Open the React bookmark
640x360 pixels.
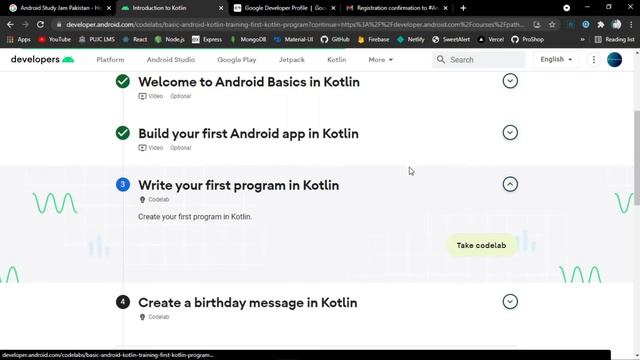[135, 40]
